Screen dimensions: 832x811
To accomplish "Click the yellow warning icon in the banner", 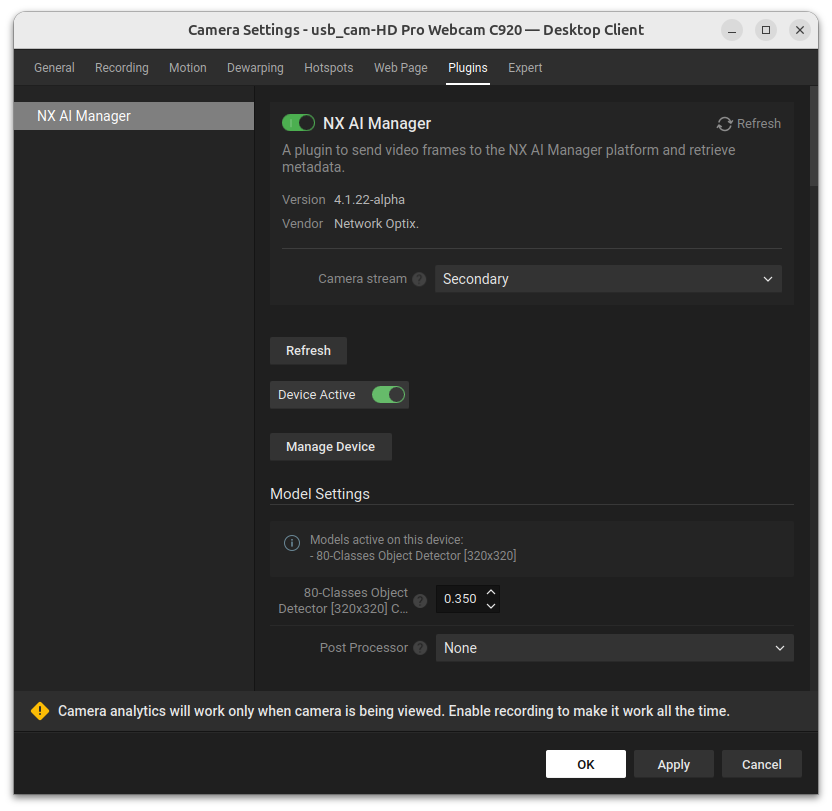I will [x=40, y=711].
